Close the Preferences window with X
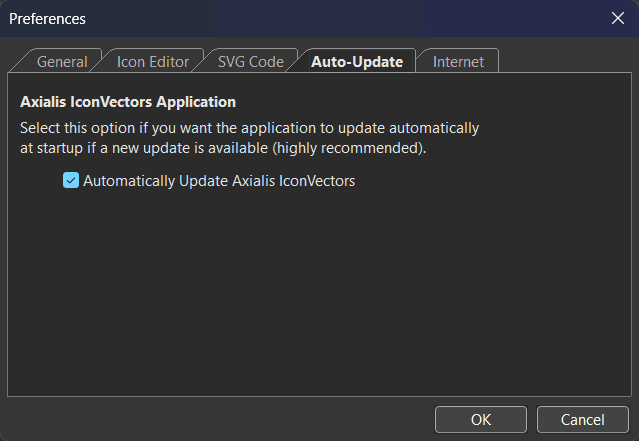The width and height of the screenshot is (639, 441). (618, 18)
